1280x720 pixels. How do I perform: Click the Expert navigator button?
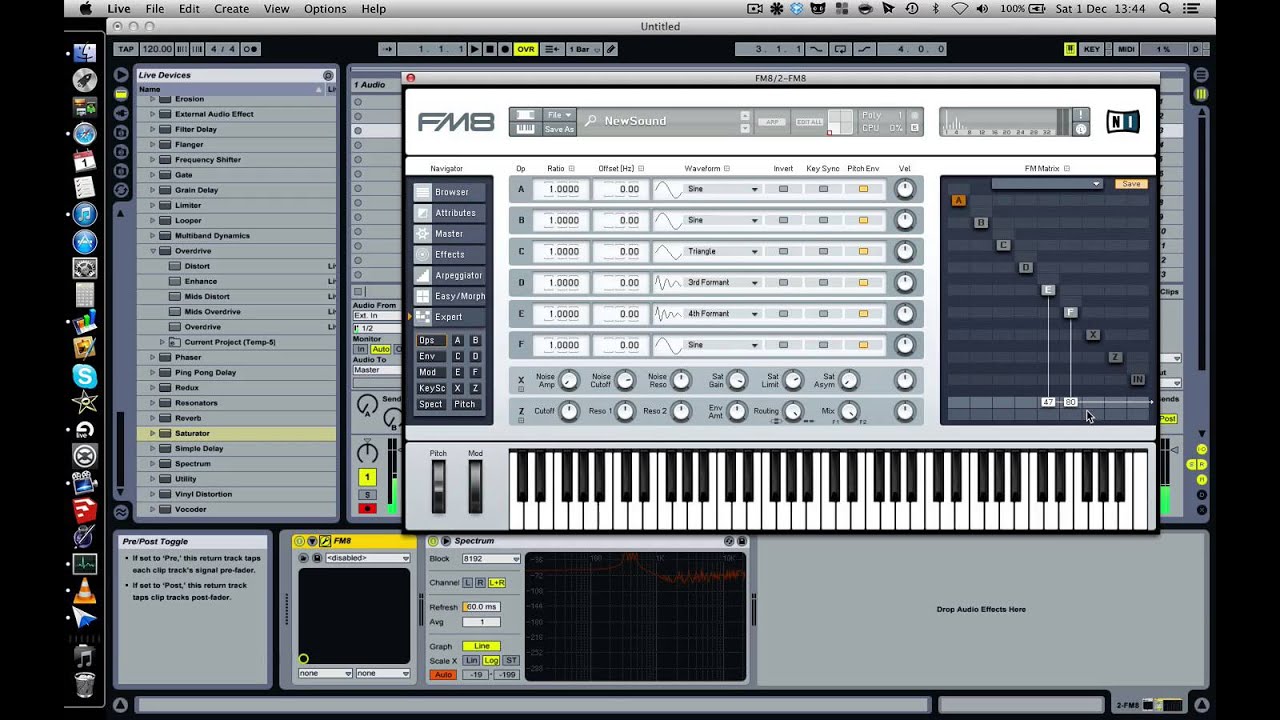(449, 317)
